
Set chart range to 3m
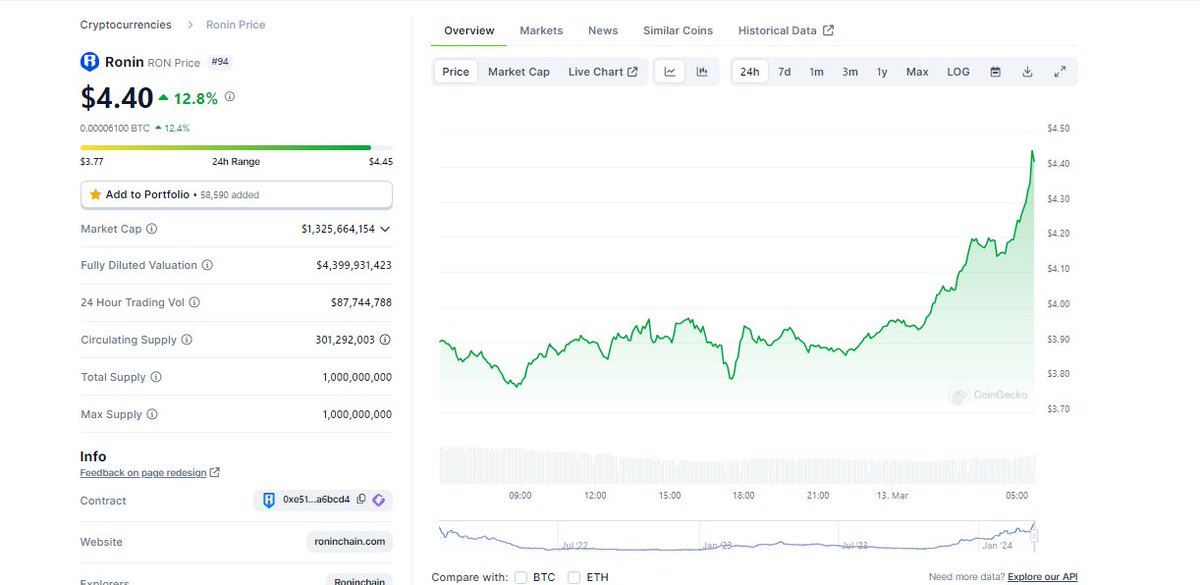click(x=850, y=72)
